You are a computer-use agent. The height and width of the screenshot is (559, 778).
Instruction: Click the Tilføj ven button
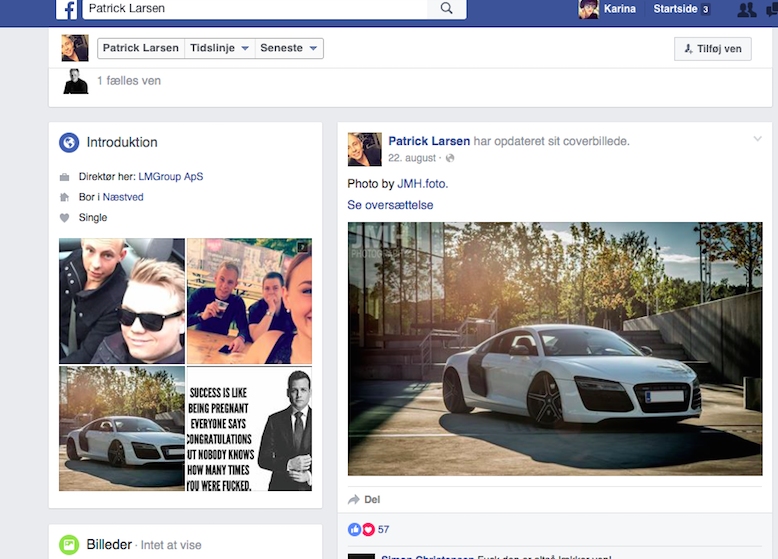713,49
